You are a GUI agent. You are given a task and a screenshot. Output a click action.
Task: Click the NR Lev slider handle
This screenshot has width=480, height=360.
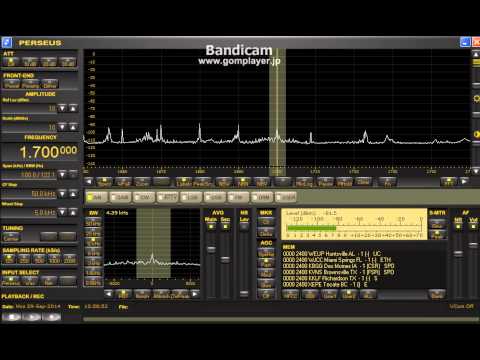coord(244,293)
